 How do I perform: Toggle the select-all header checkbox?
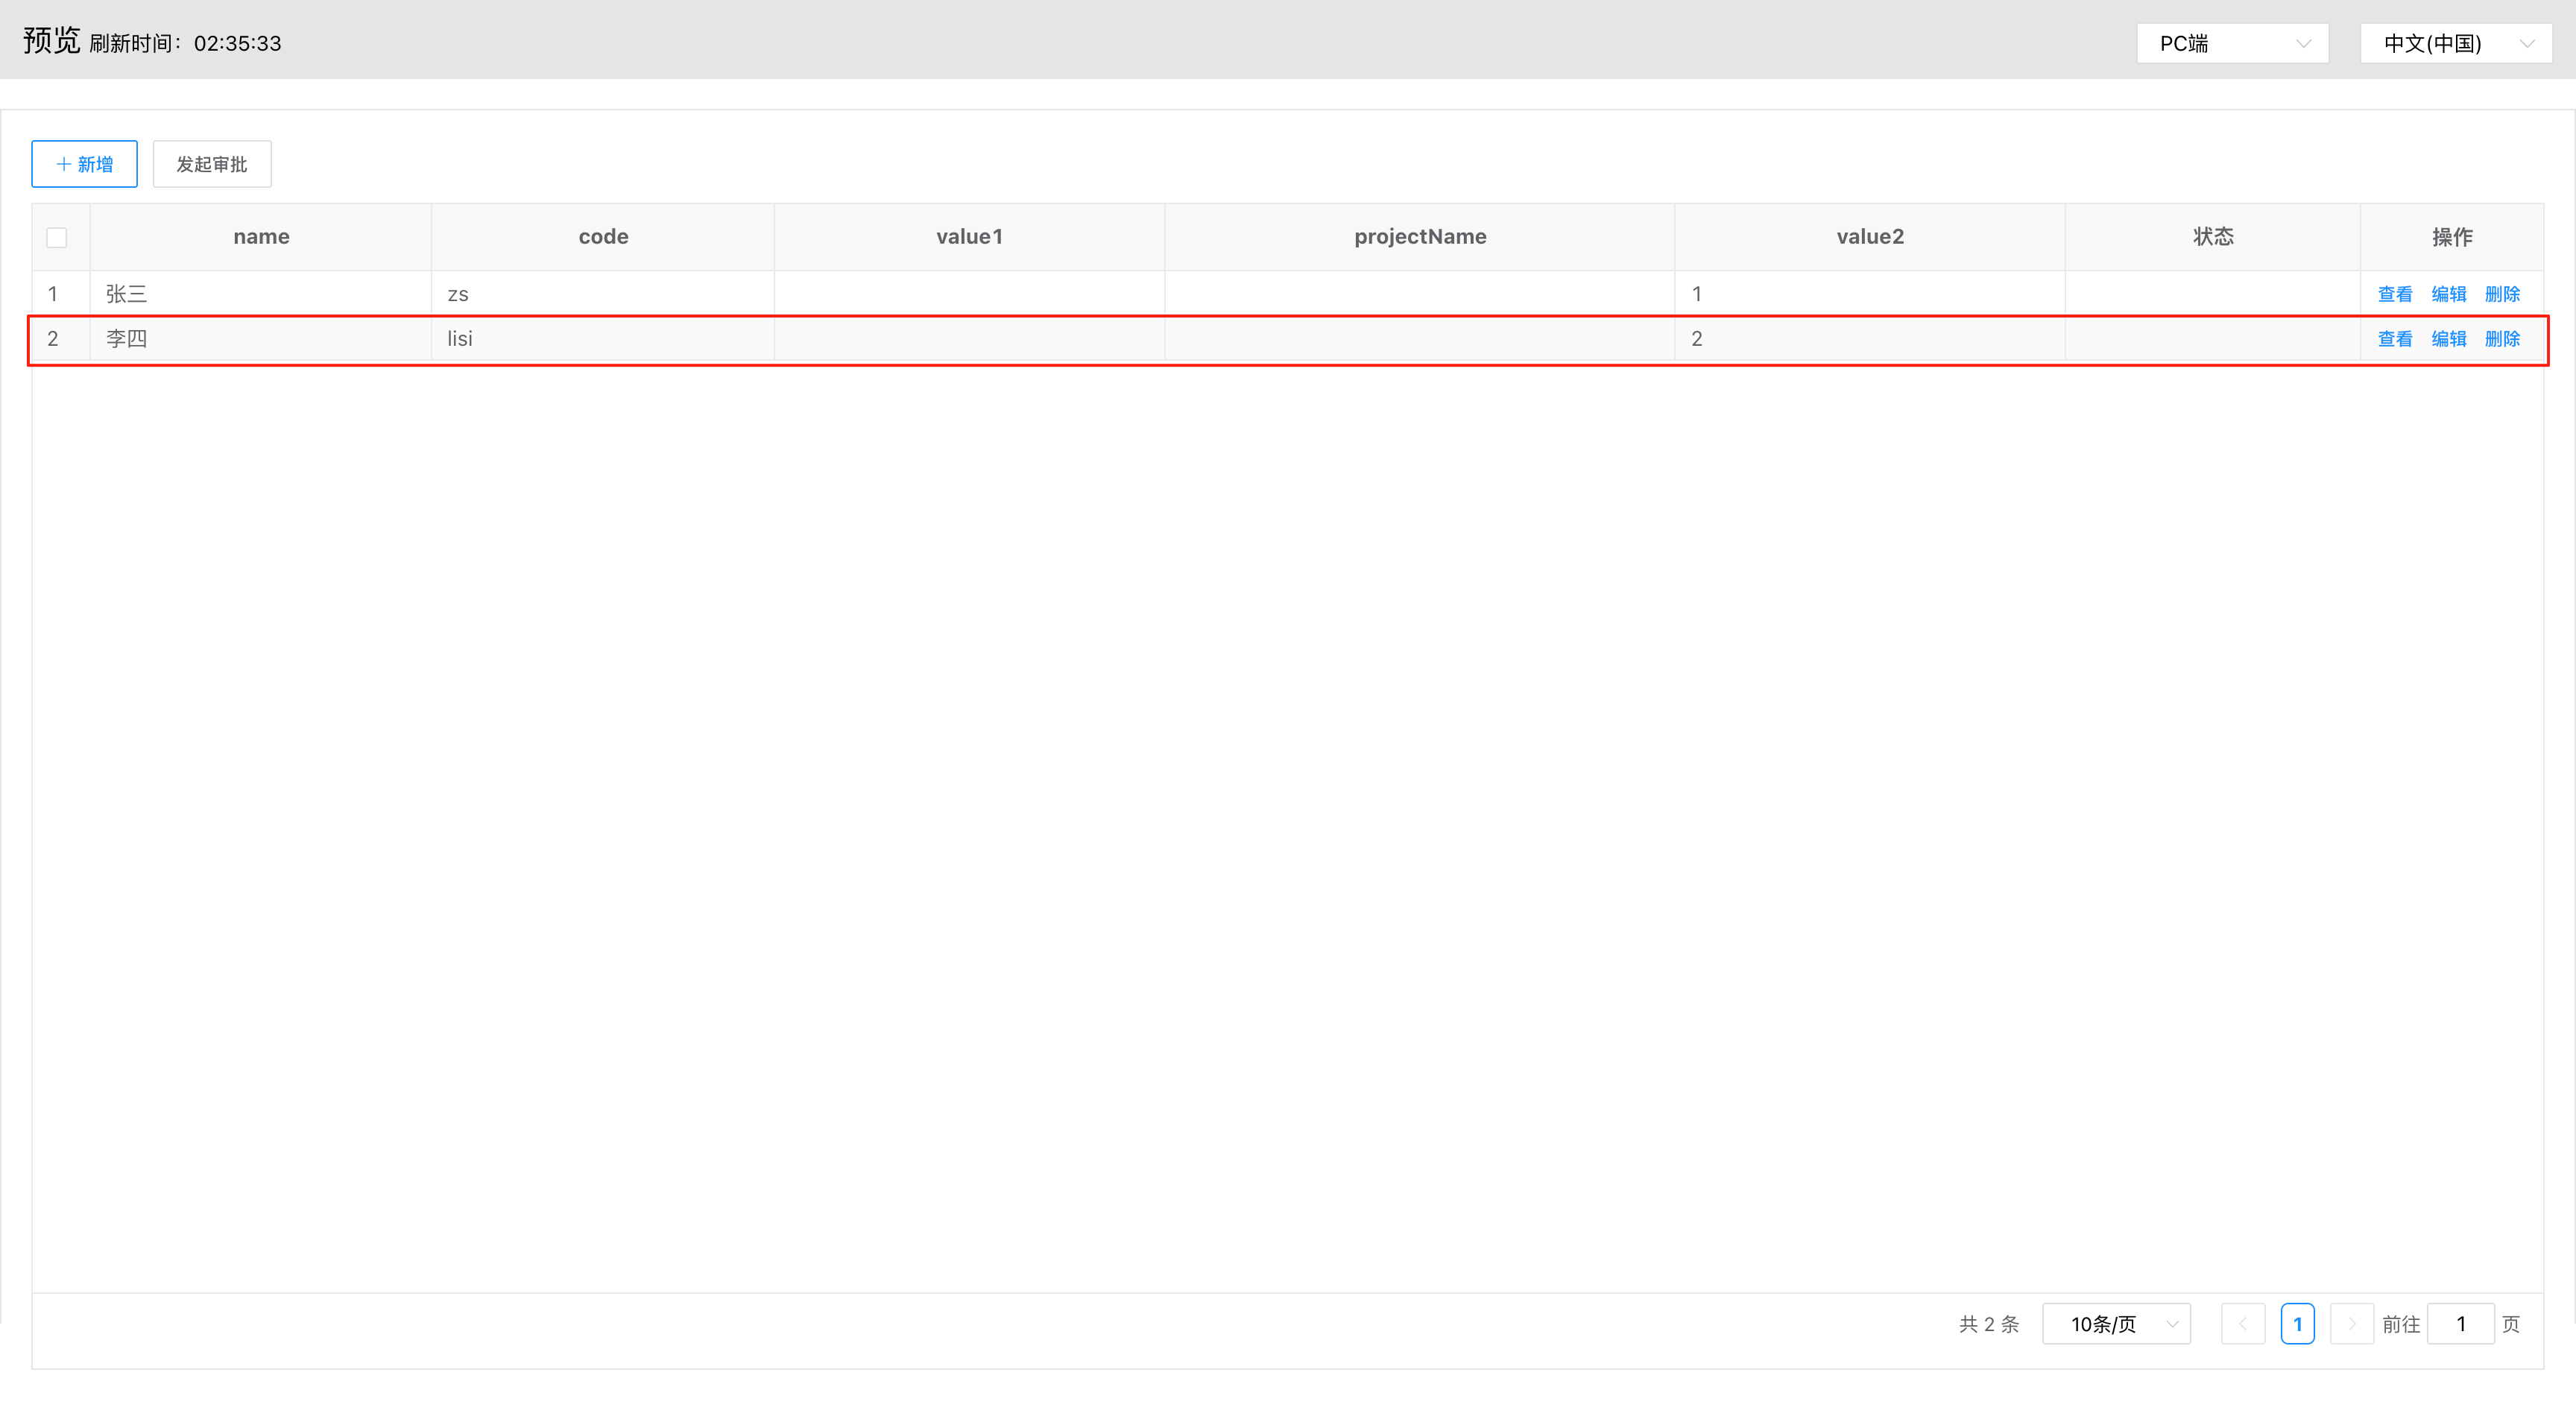coord(57,237)
